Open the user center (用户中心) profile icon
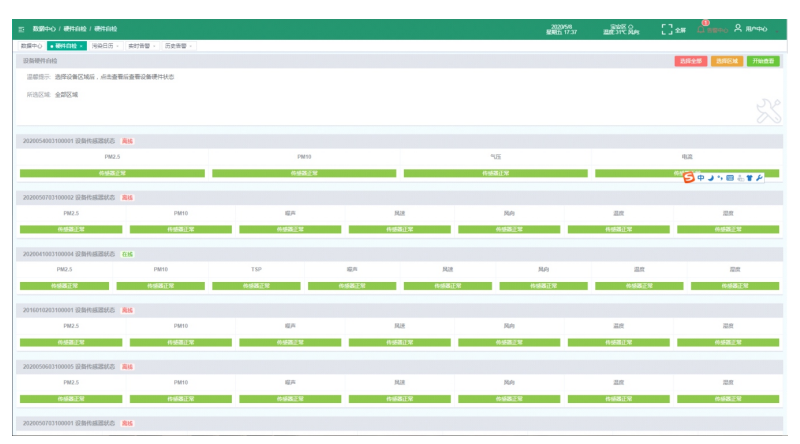The height and width of the screenshot is (444, 800). pyautogui.click(x=738, y=29)
